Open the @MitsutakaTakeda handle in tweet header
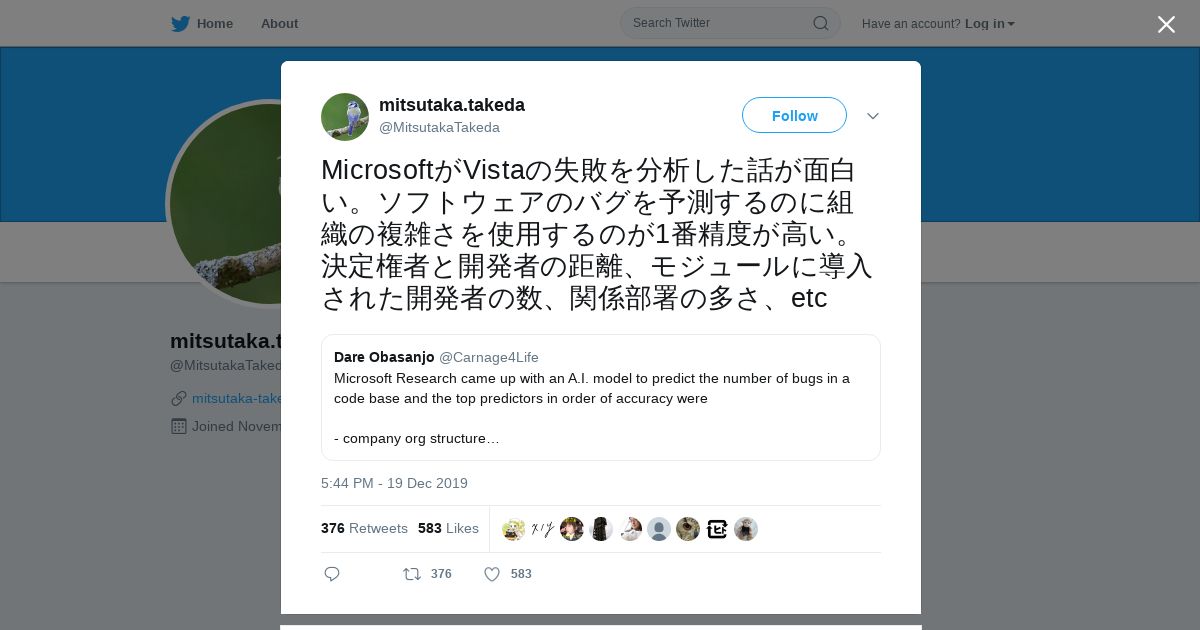 pos(439,127)
